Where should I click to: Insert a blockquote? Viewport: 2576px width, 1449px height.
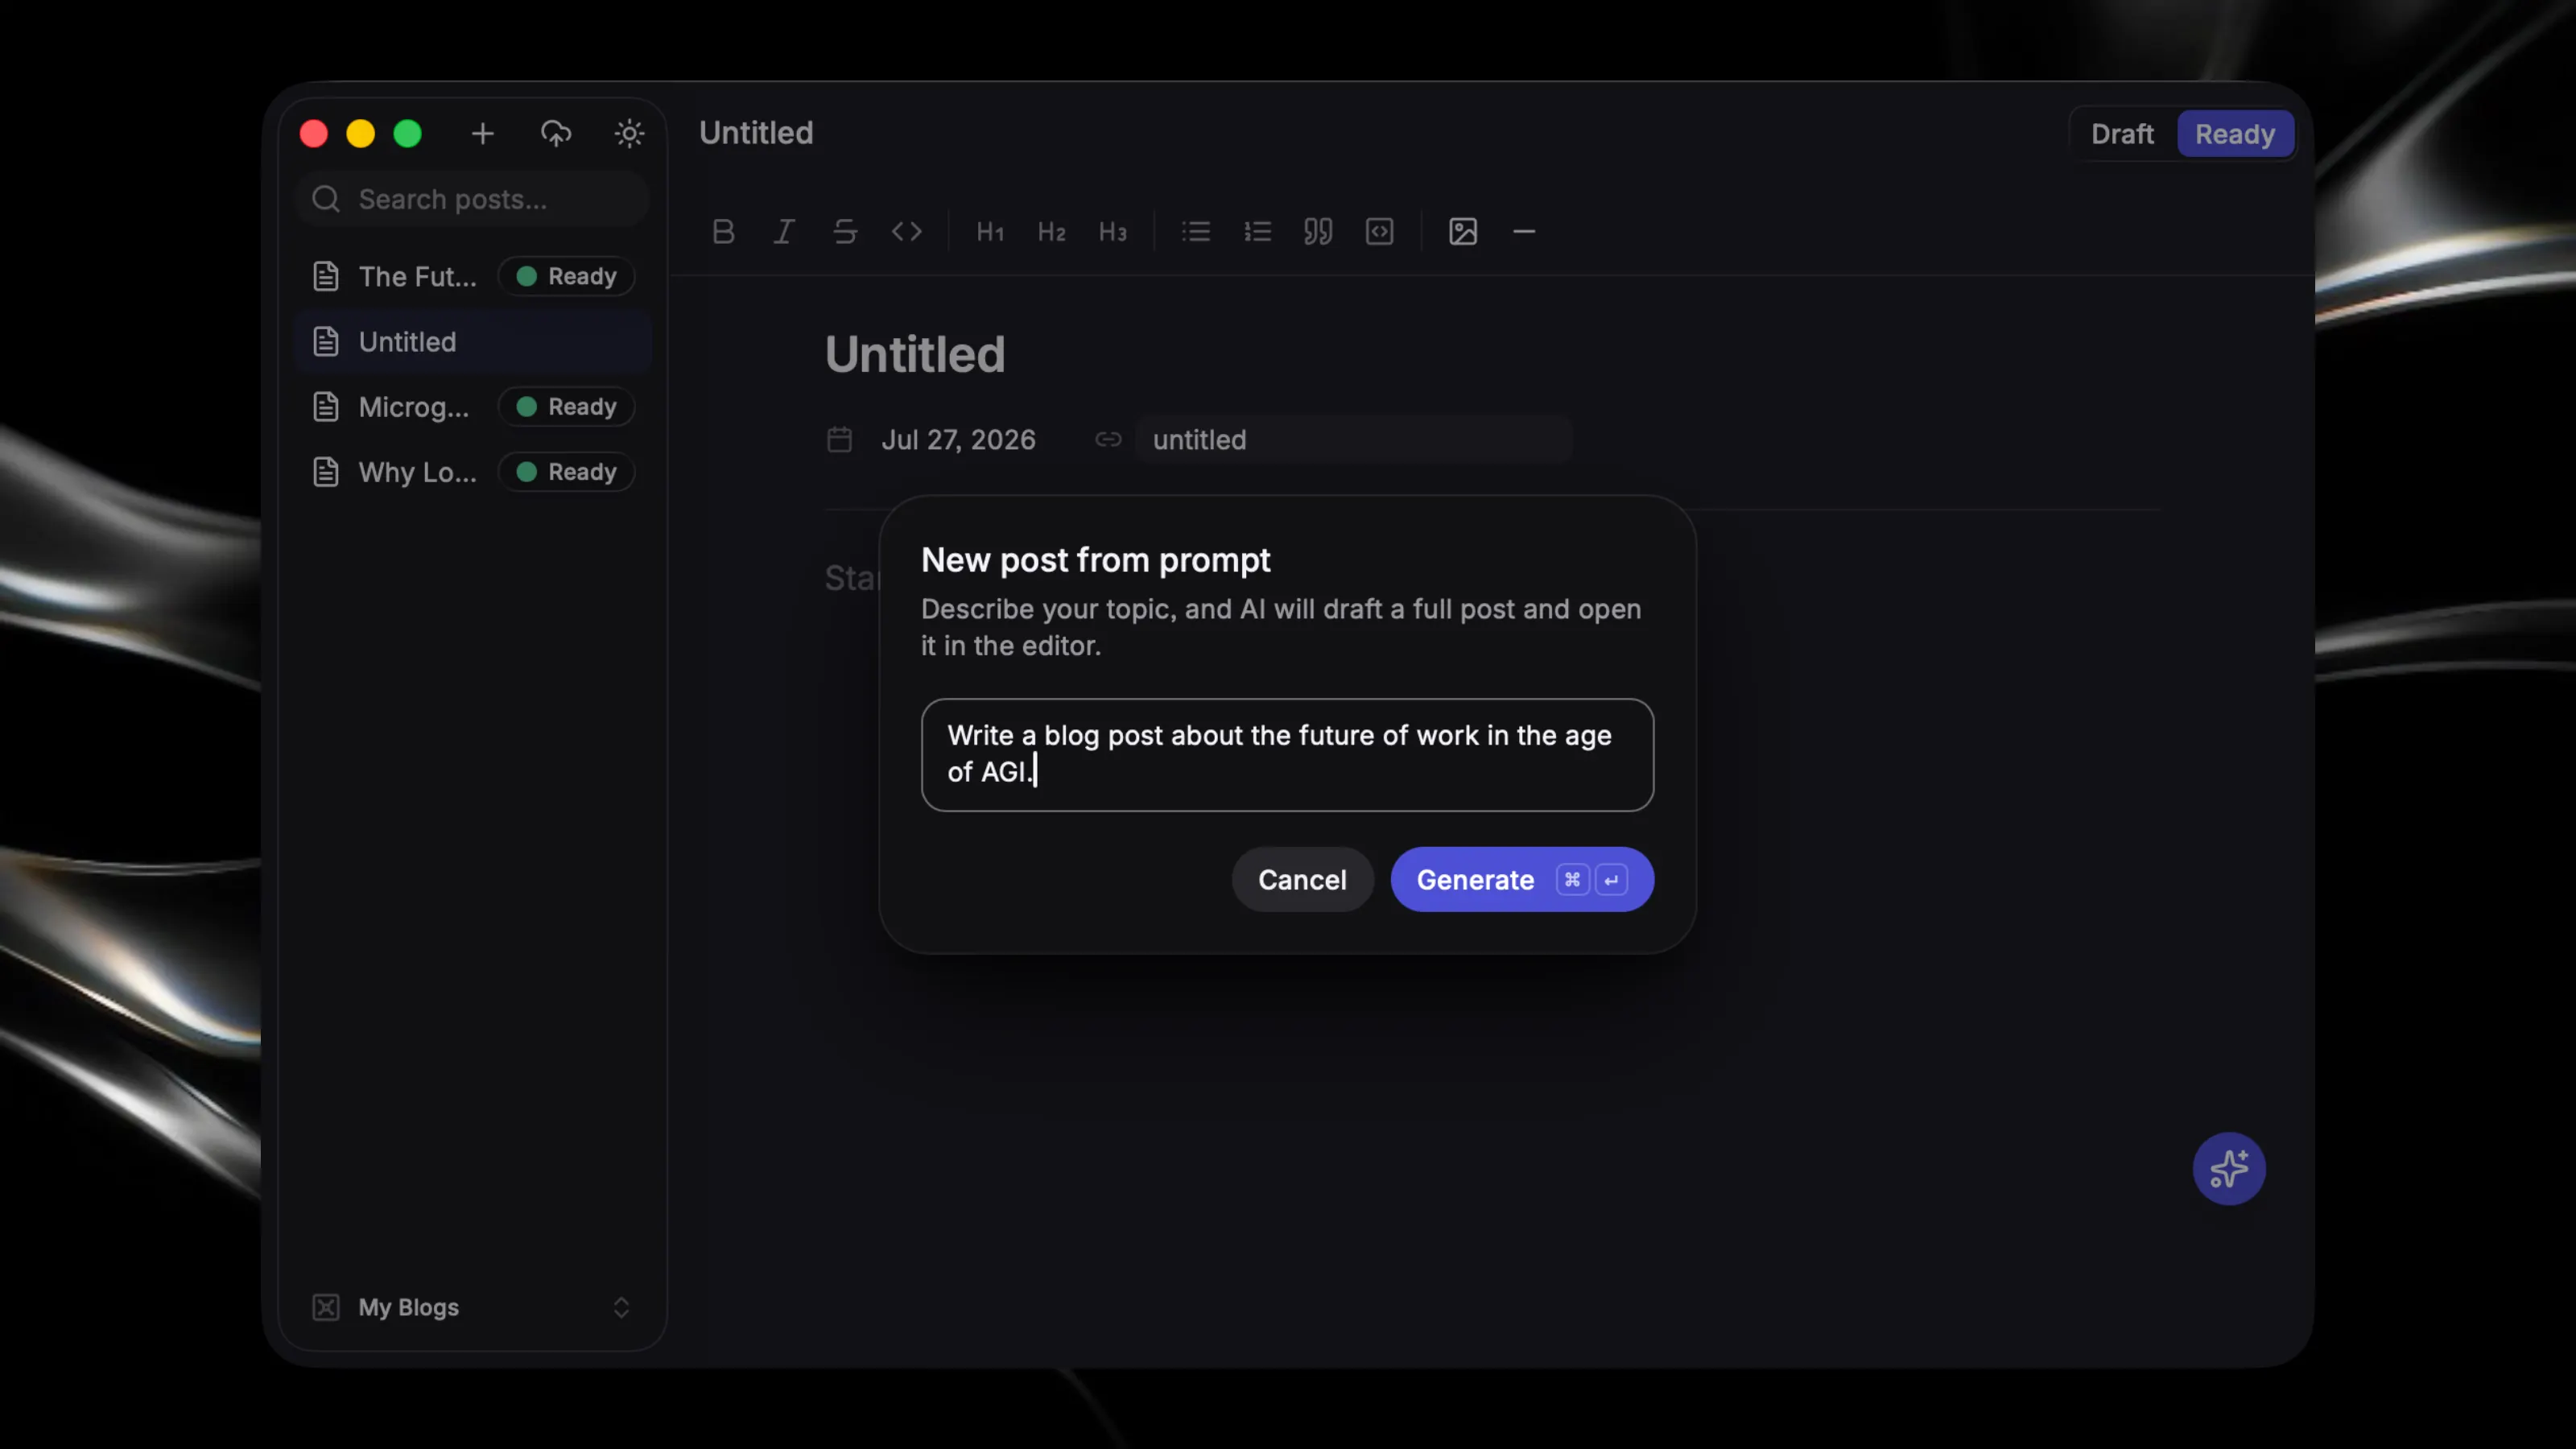click(x=1318, y=232)
